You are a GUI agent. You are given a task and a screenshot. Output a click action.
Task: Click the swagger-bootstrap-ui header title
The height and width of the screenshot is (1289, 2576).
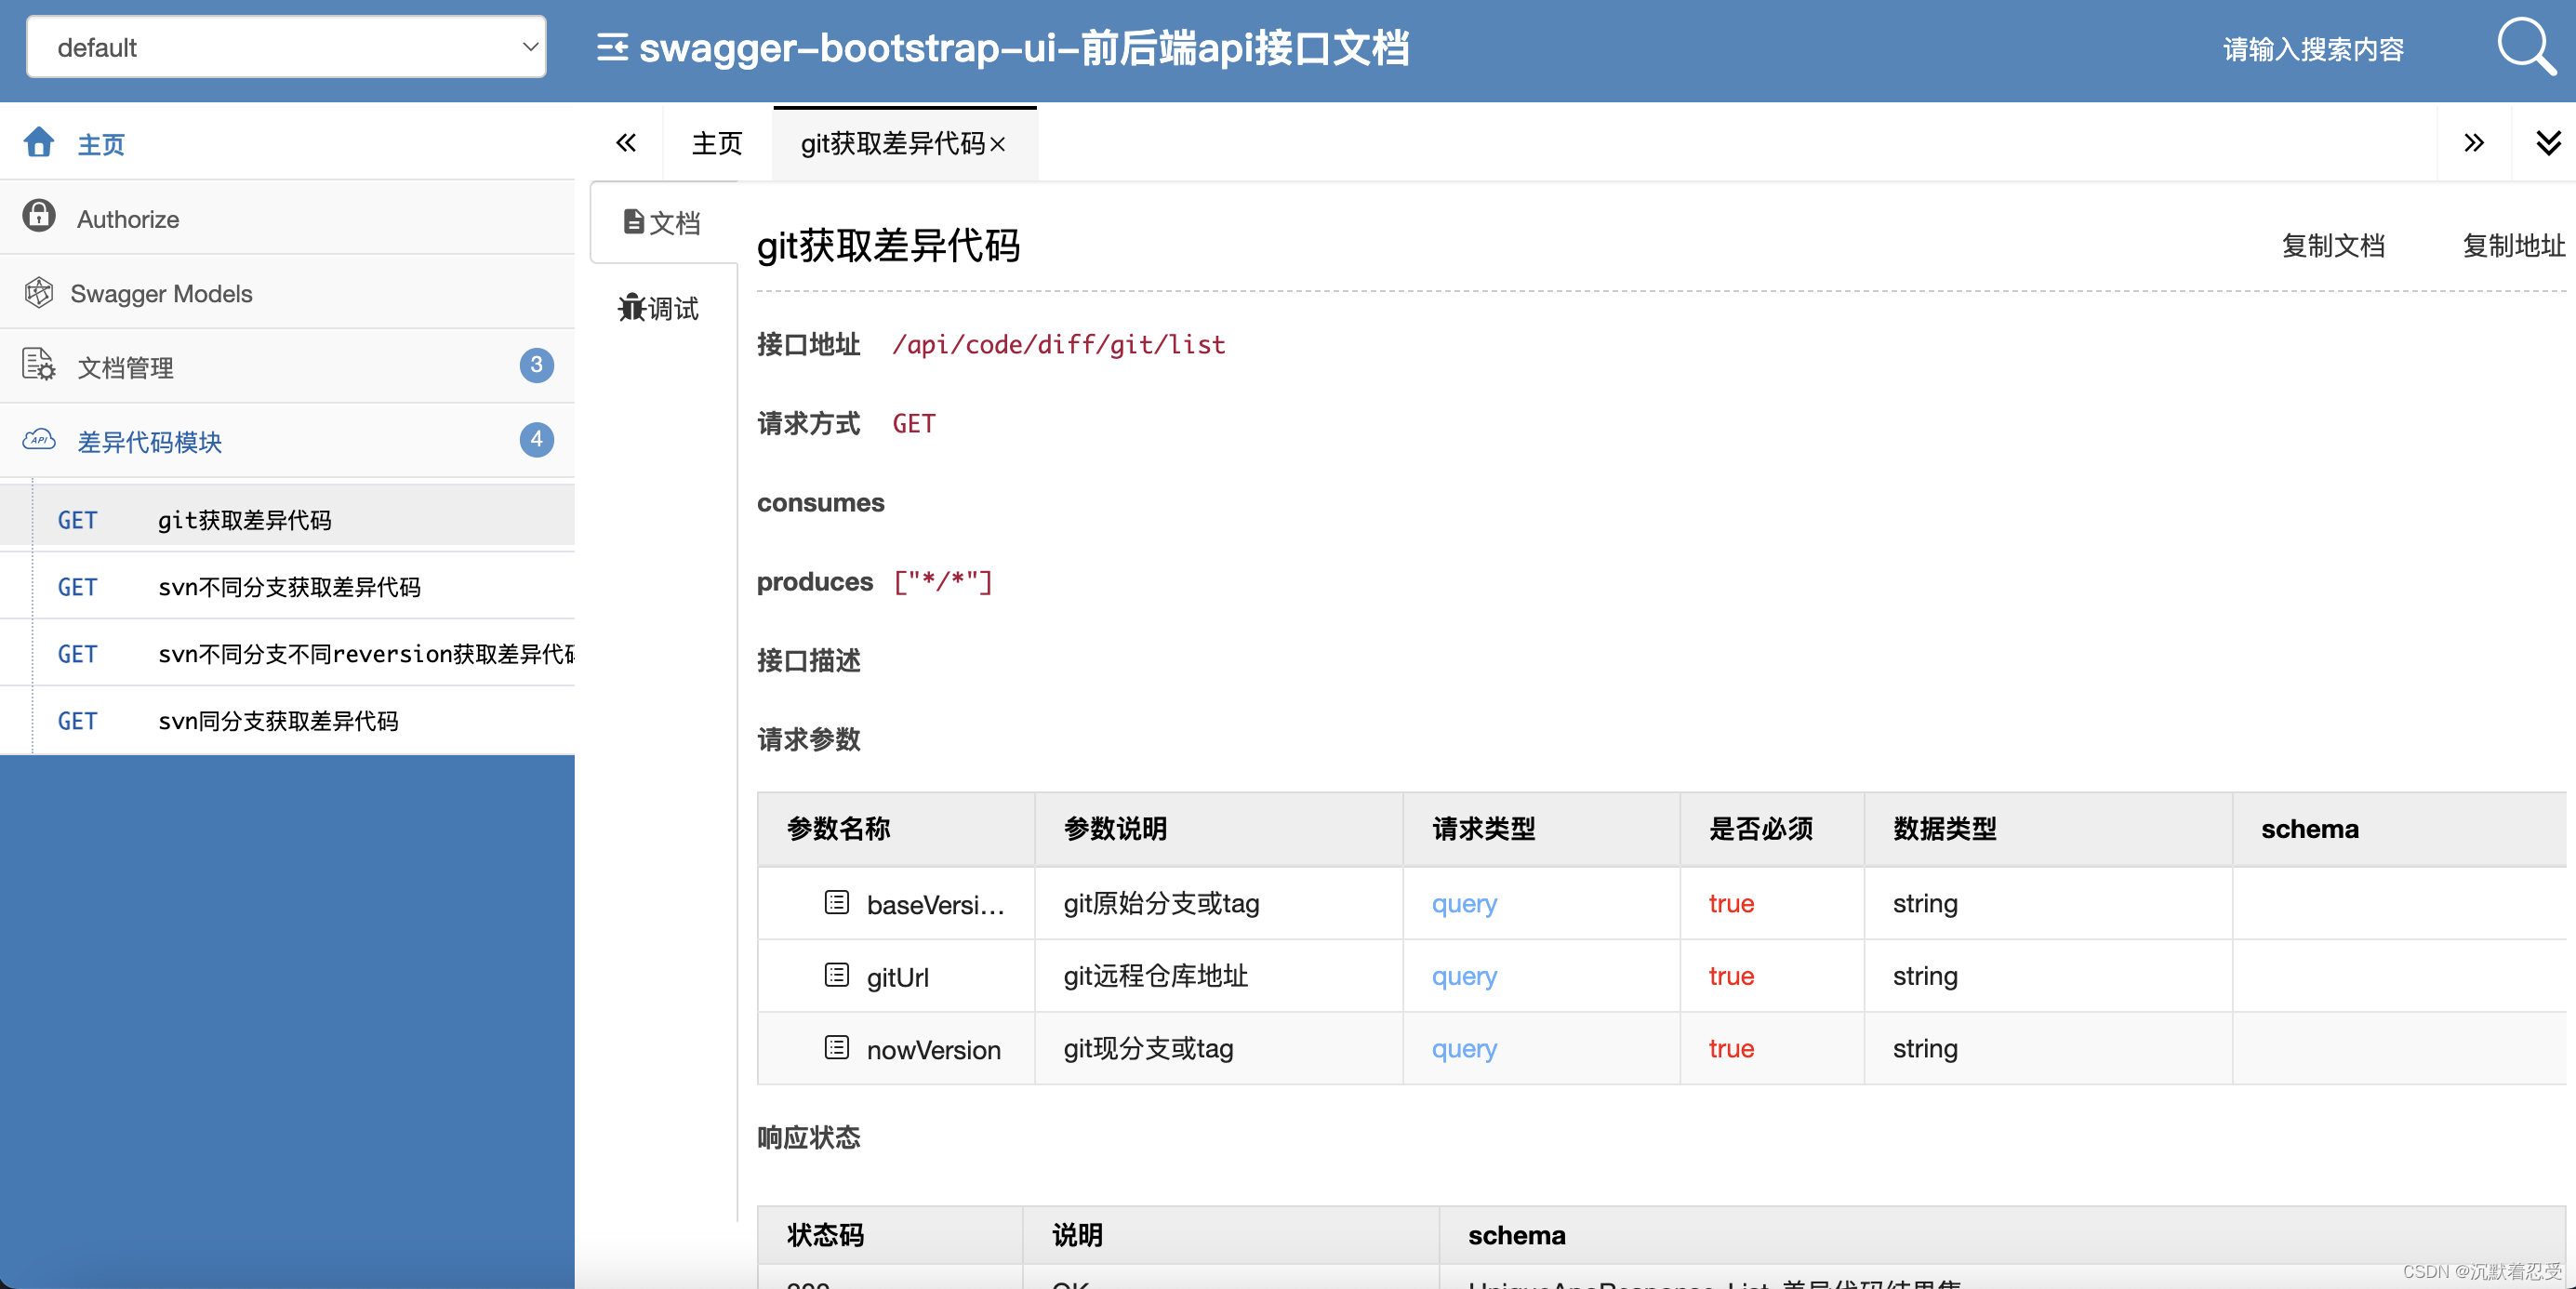click(x=1024, y=47)
